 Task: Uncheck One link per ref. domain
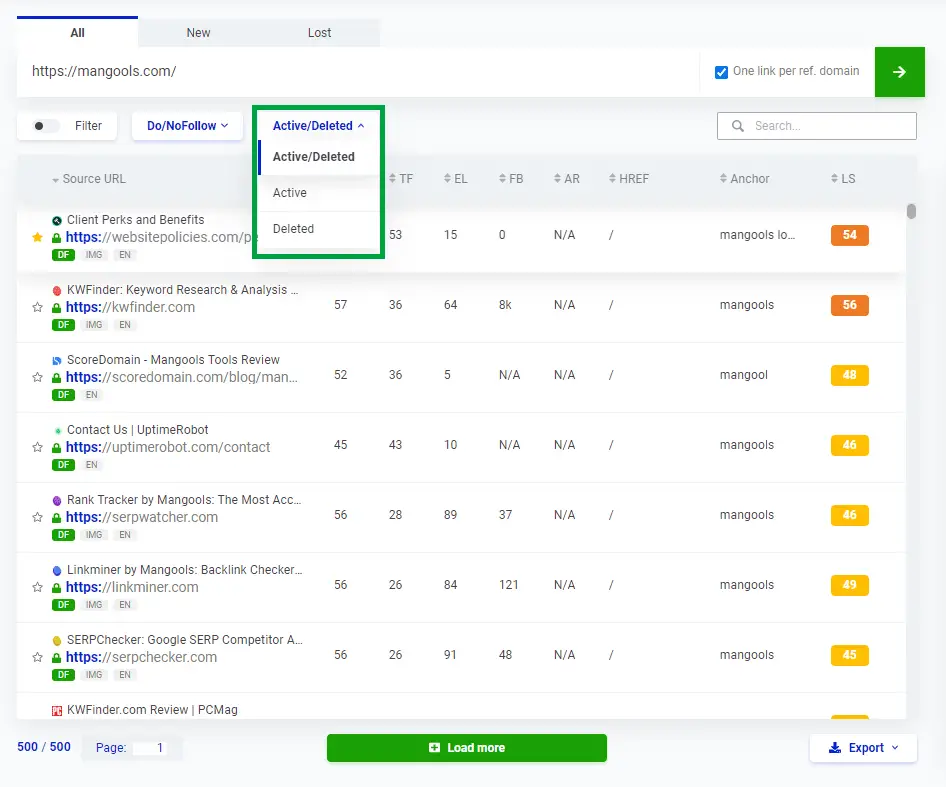click(x=721, y=72)
